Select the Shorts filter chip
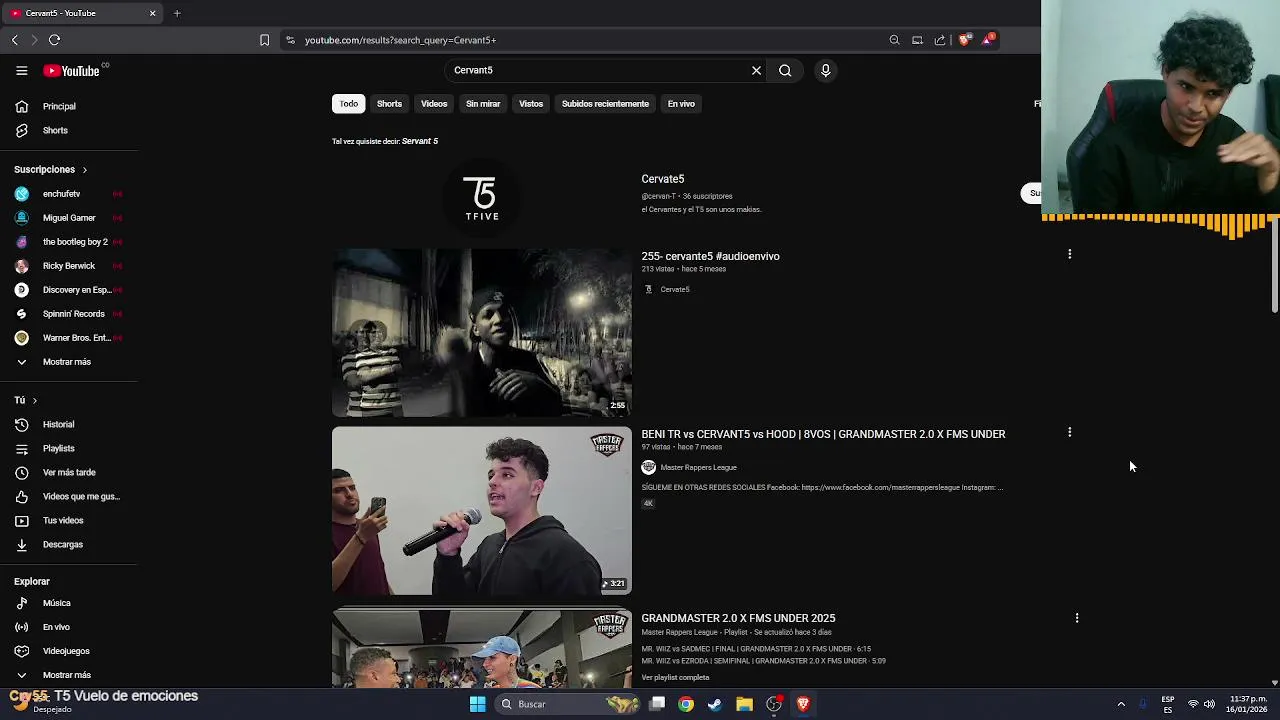This screenshot has width=1280, height=720. pos(389,104)
